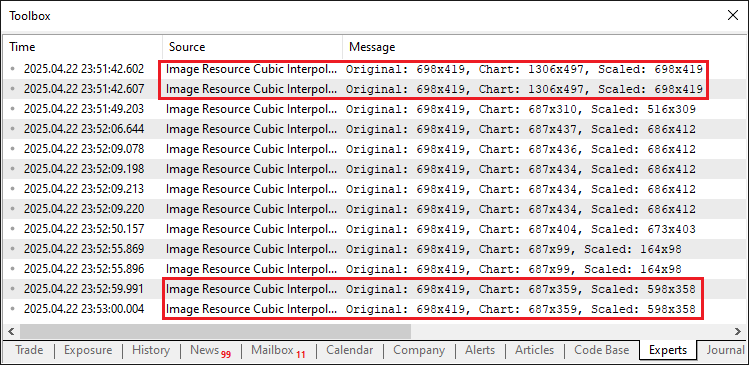Open the Alerts tab
The width and height of the screenshot is (749, 365).
click(480, 350)
